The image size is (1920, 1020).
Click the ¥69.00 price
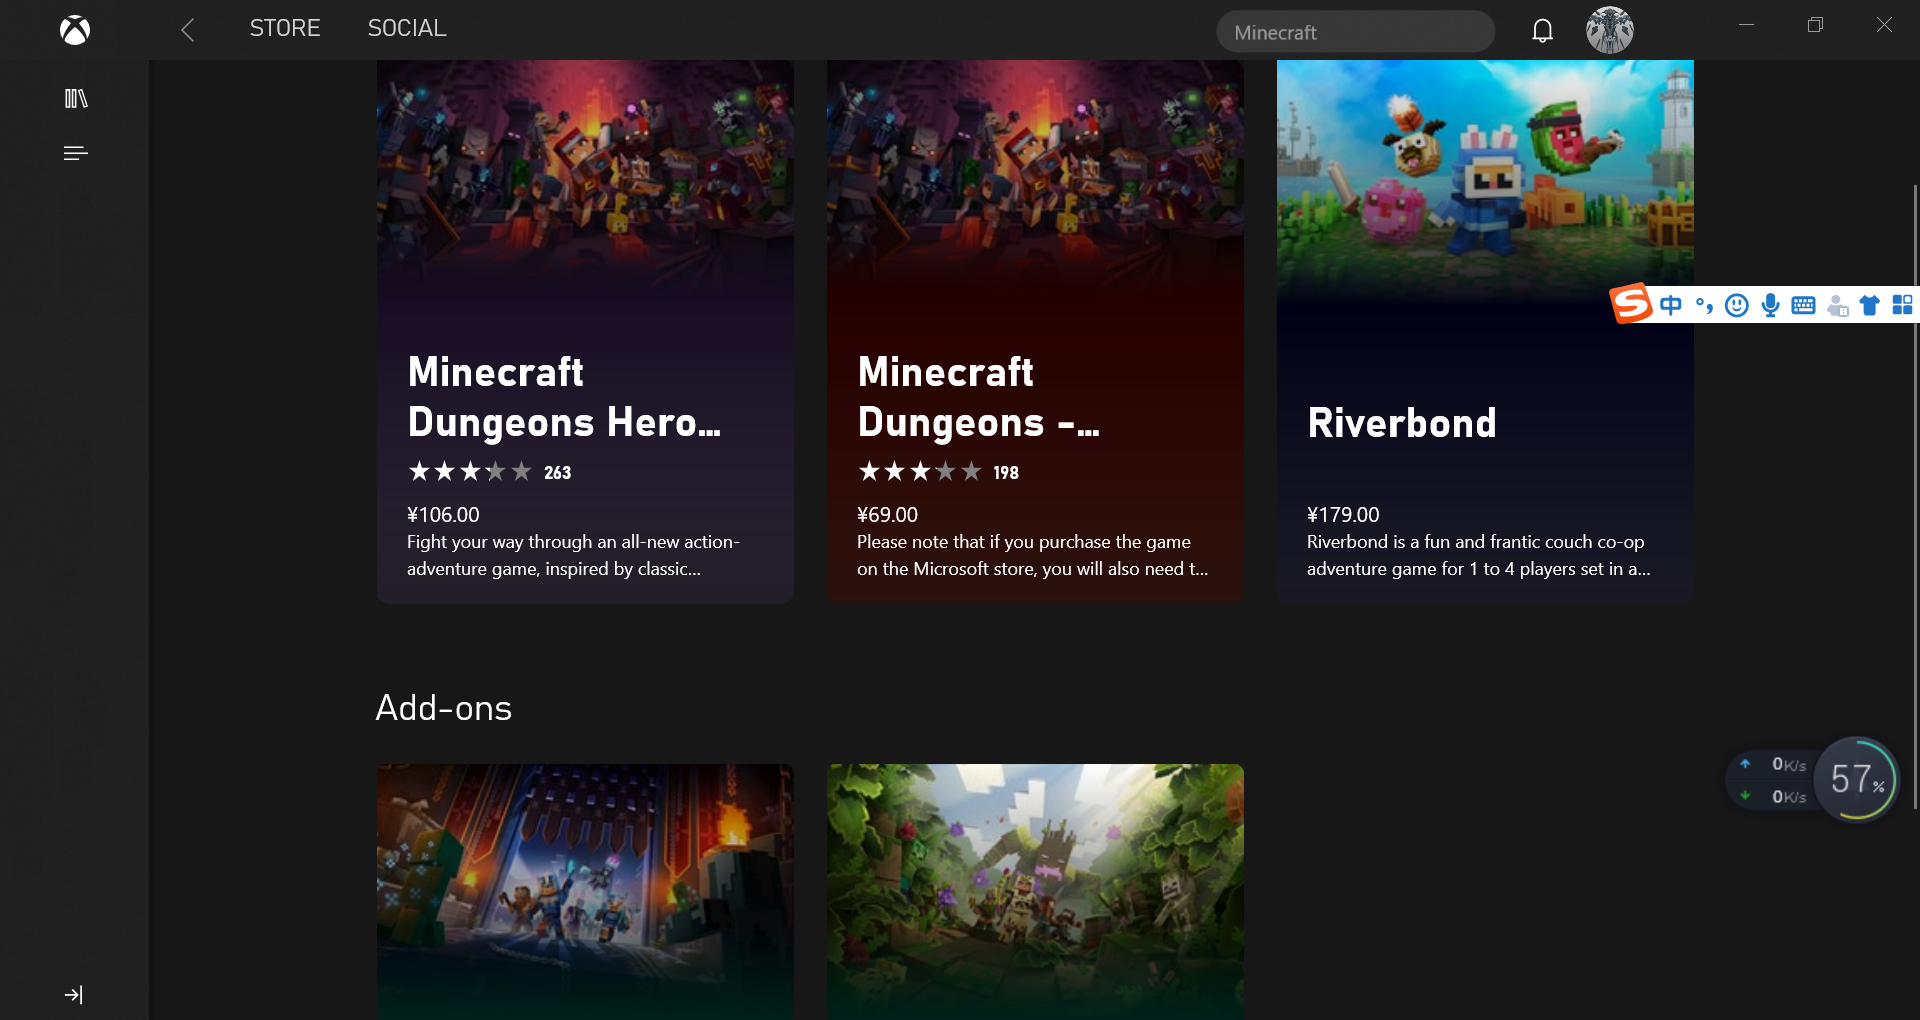(x=887, y=514)
